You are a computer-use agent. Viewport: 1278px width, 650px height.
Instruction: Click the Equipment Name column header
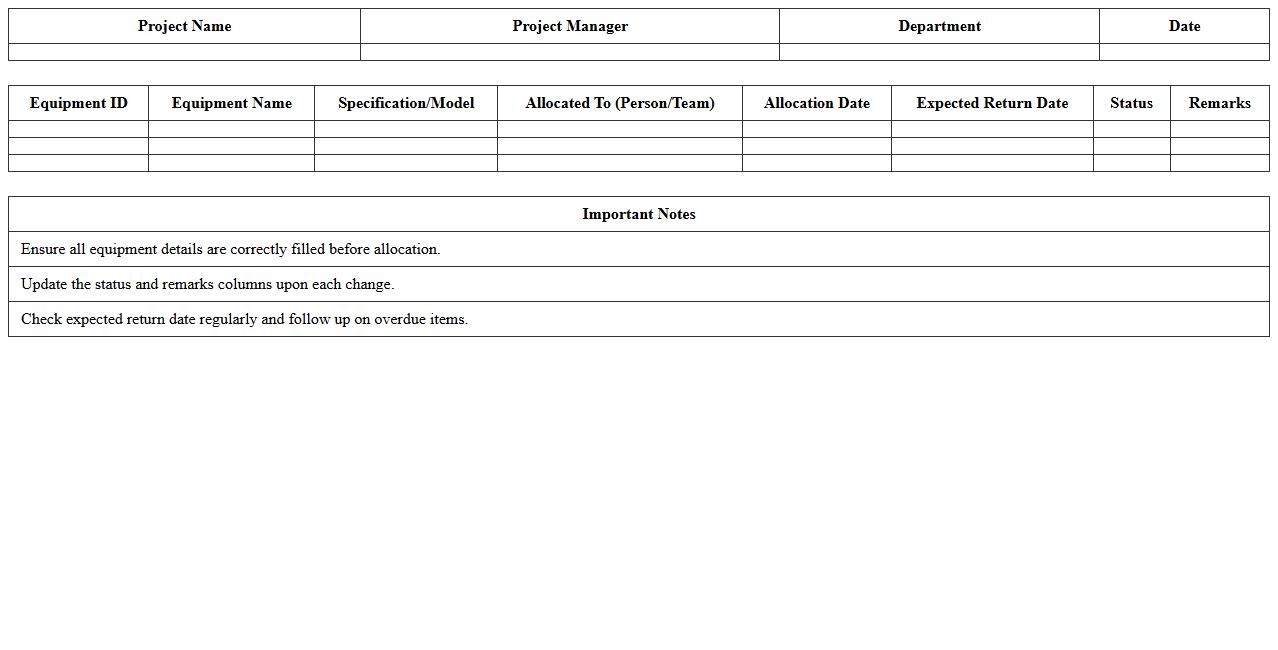[231, 103]
